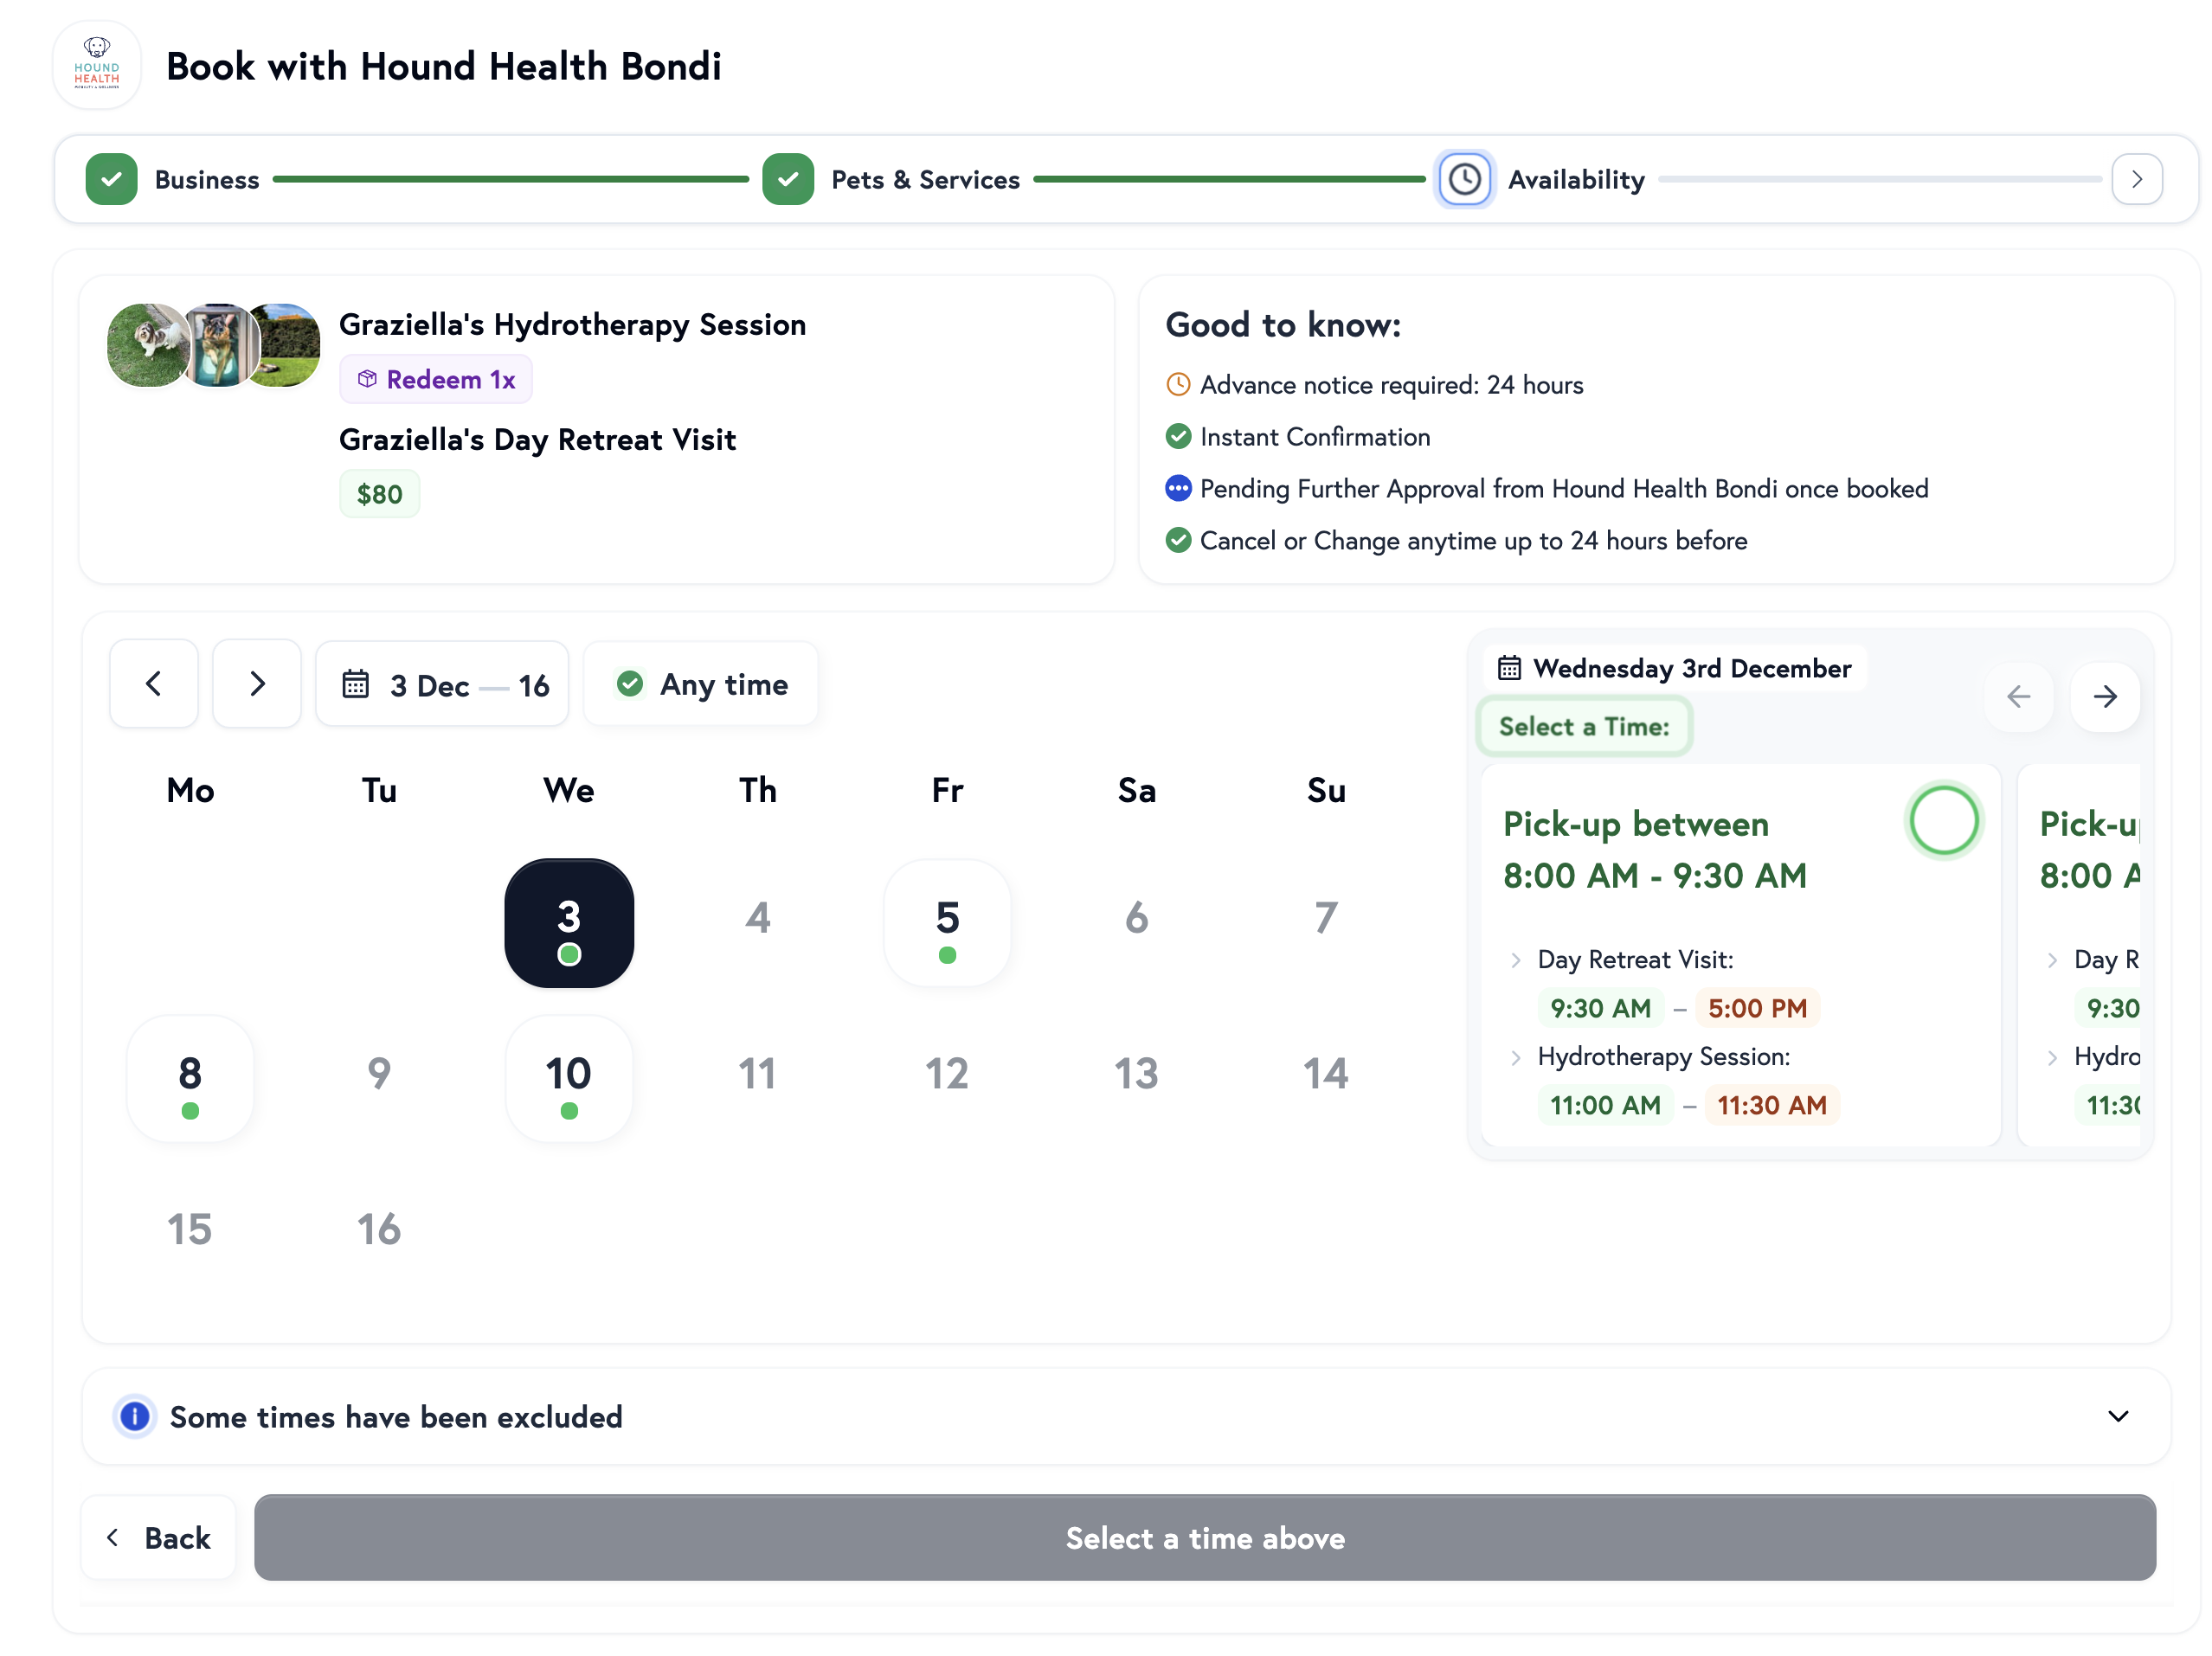
Task: Toggle the Any time filter
Action: click(x=701, y=684)
